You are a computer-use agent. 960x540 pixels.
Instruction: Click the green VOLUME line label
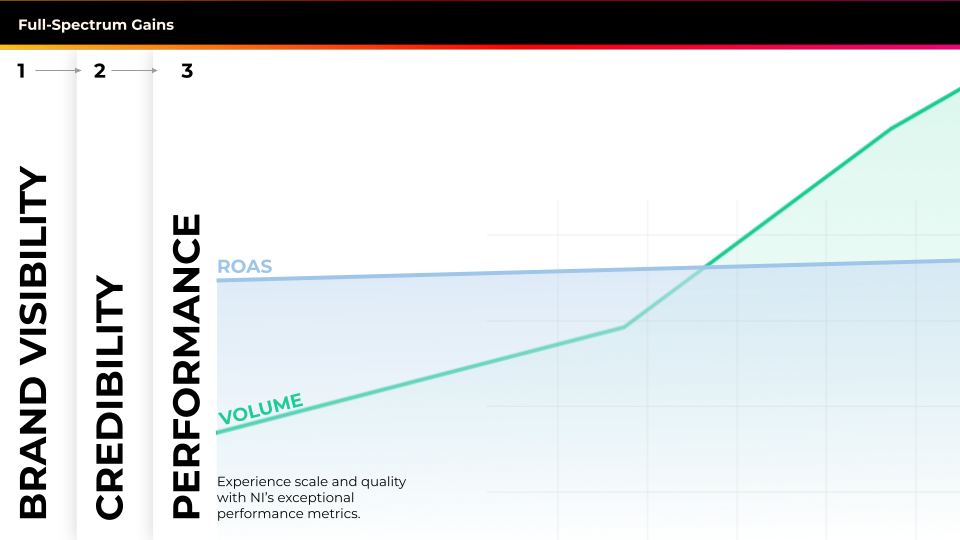point(260,409)
